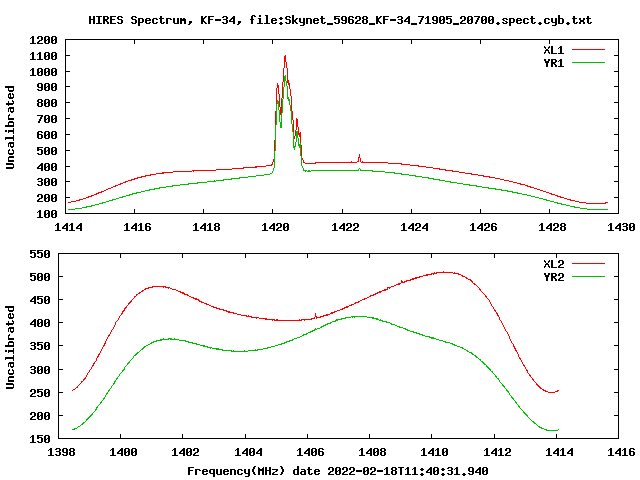This screenshot has height=480, width=640.
Task: Click the Uncalibrated label of the bottom plot
Action: click(10, 347)
